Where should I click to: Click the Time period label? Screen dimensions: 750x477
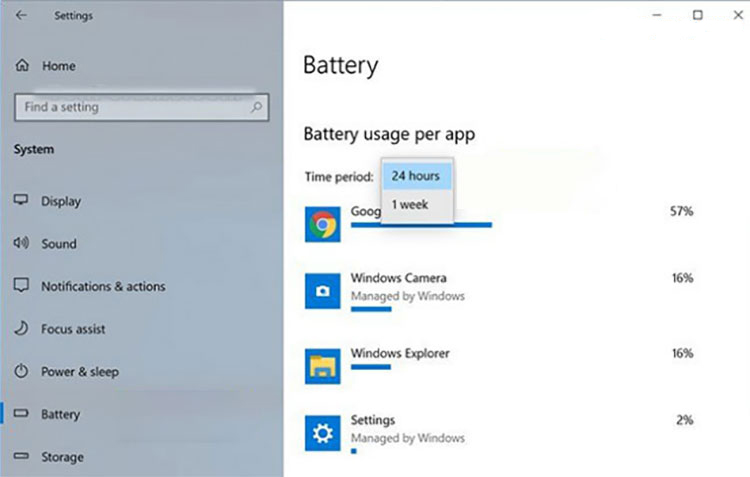(x=339, y=177)
